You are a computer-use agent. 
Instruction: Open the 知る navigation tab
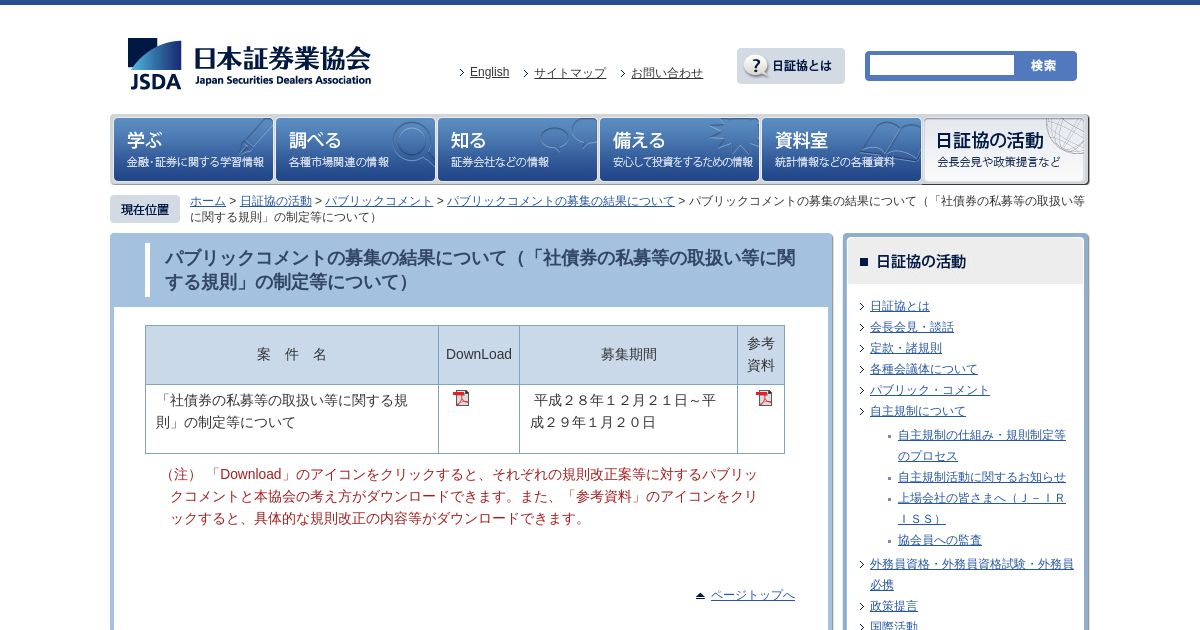(x=517, y=150)
